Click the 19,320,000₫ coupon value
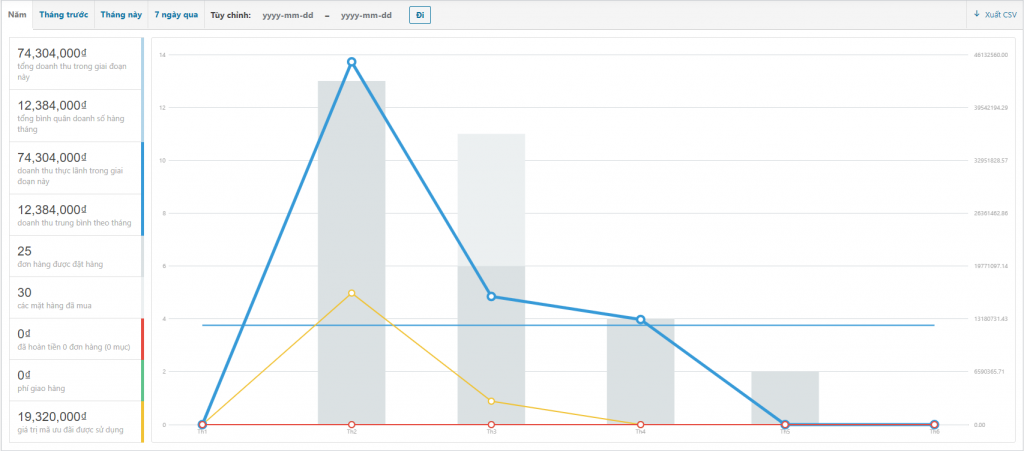 pyautogui.click(x=52, y=416)
